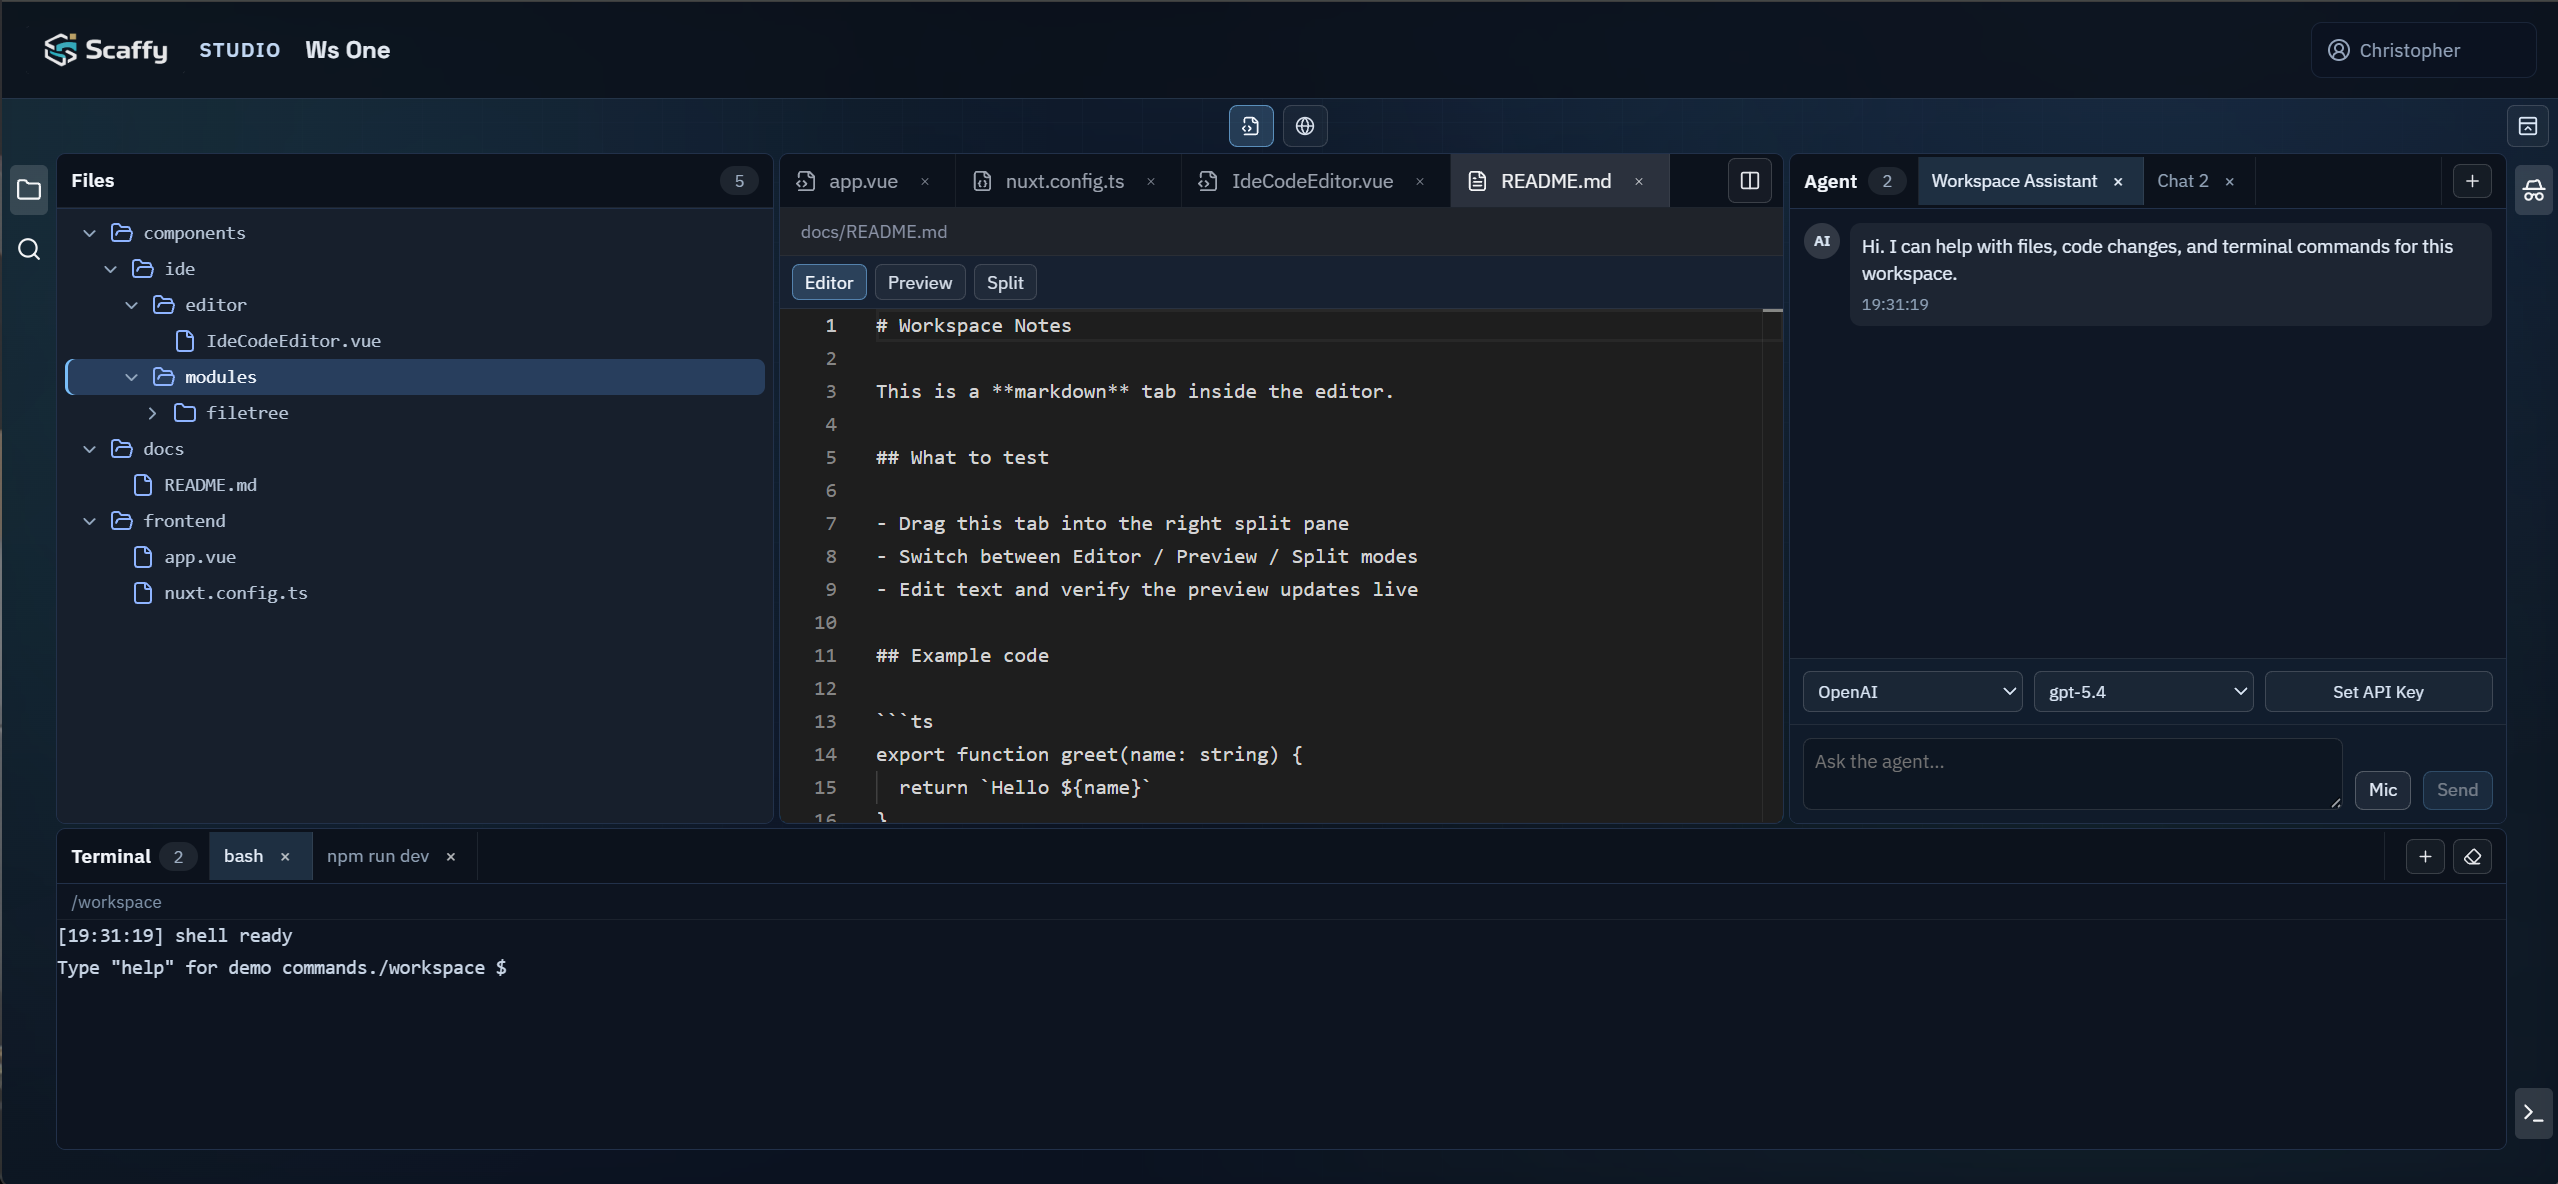
Task: Open the search icon in left sidebar
Action: click(x=29, y=249)
